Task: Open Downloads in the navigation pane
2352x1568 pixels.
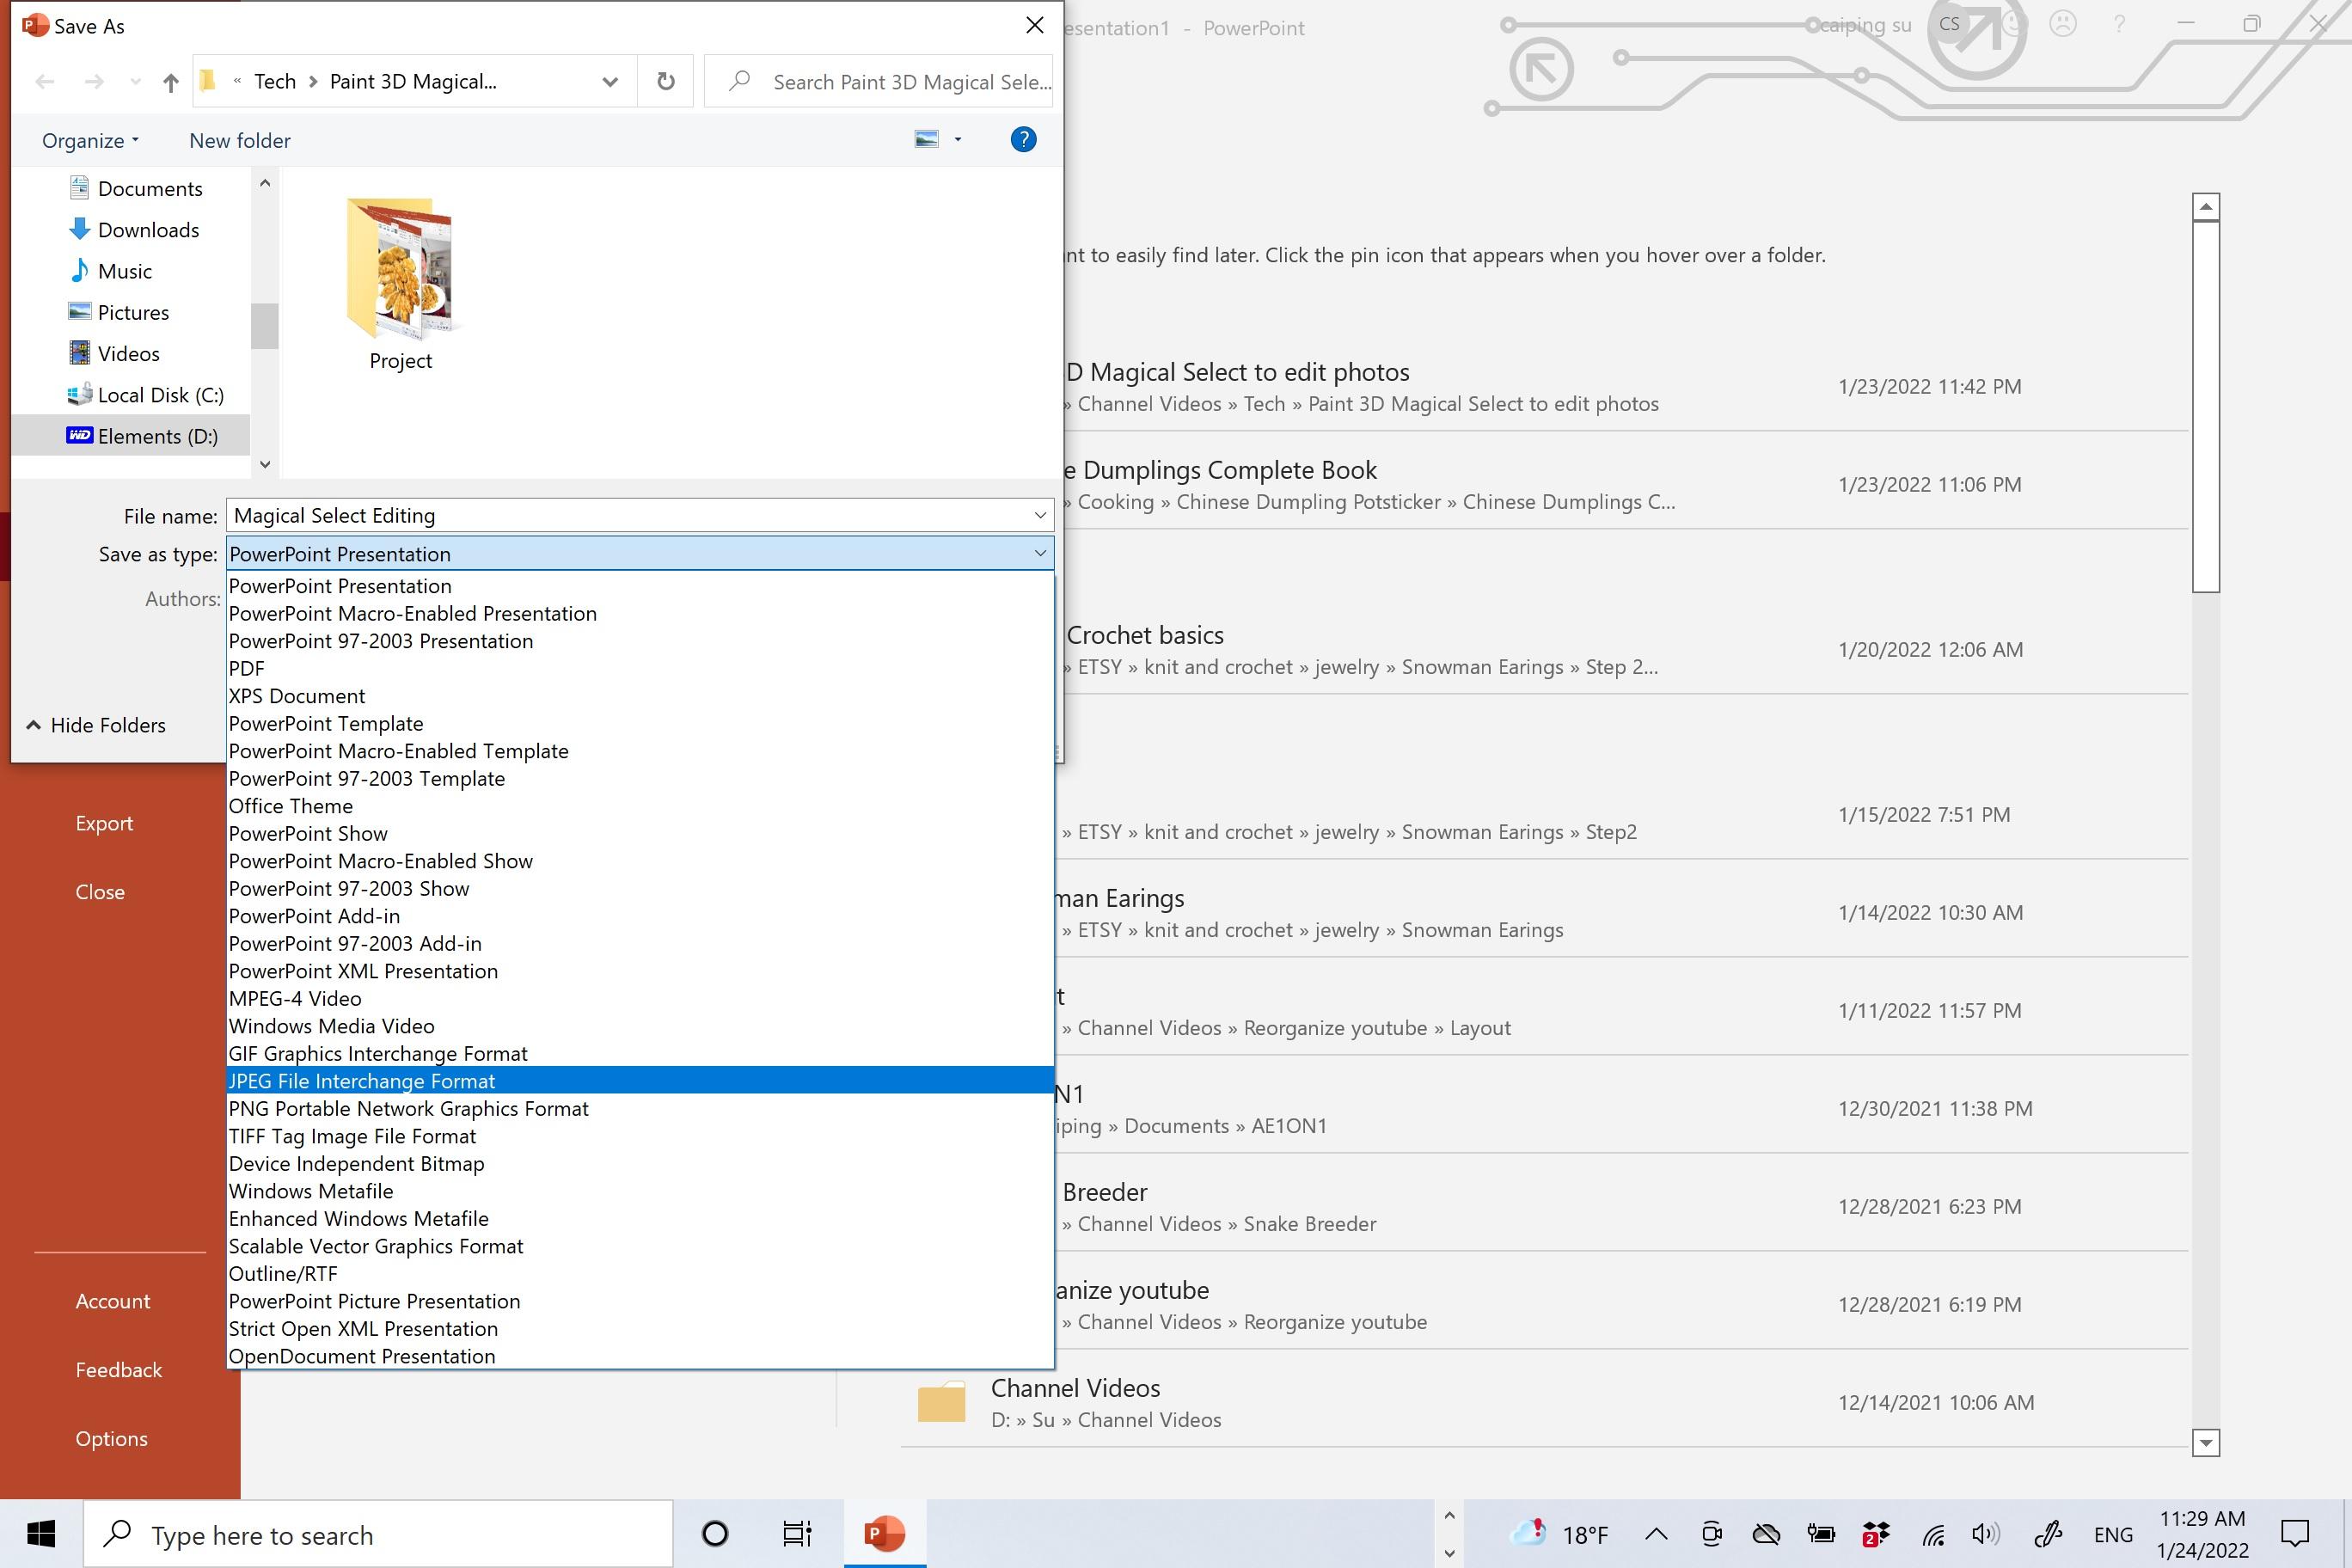Action: pyautogui.click(x=148, y=230)
